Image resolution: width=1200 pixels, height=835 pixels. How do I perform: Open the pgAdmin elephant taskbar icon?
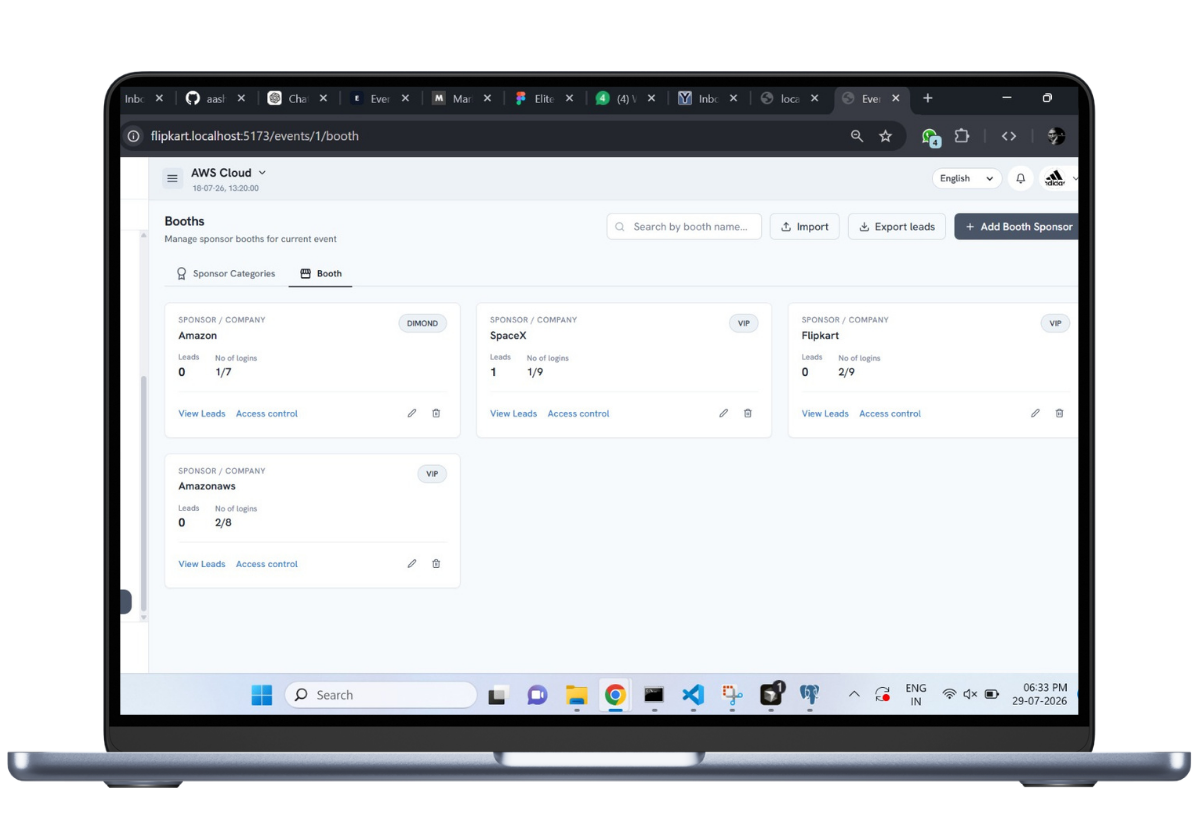(810, 695)
